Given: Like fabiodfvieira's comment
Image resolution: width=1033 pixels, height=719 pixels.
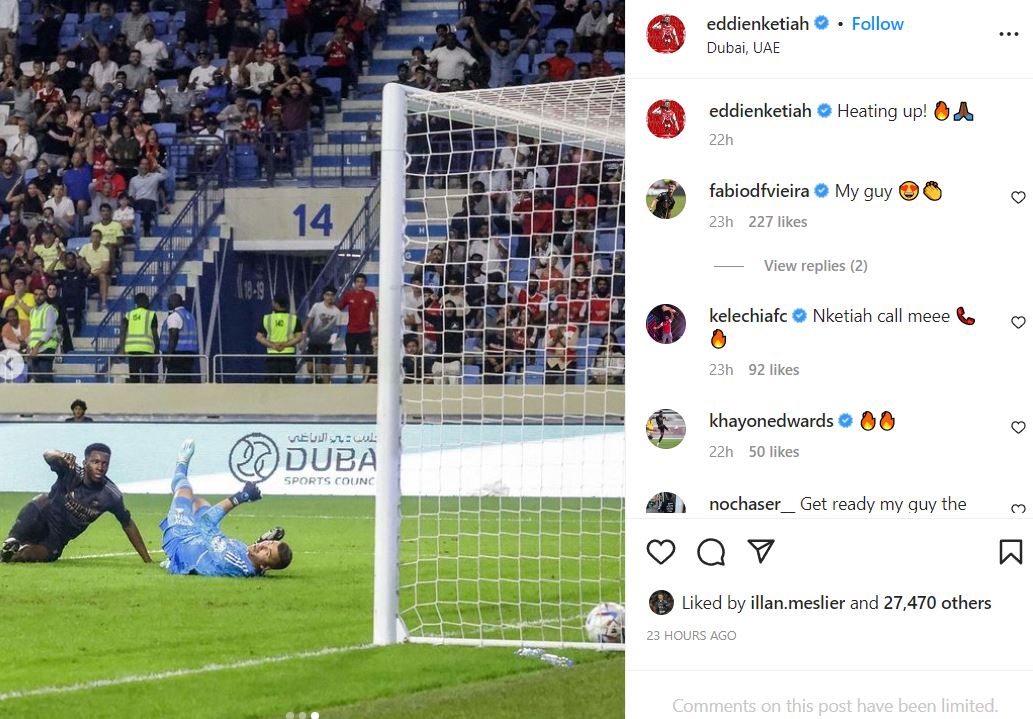Looking at the screenshot, I should click(x=1019, y=197).
